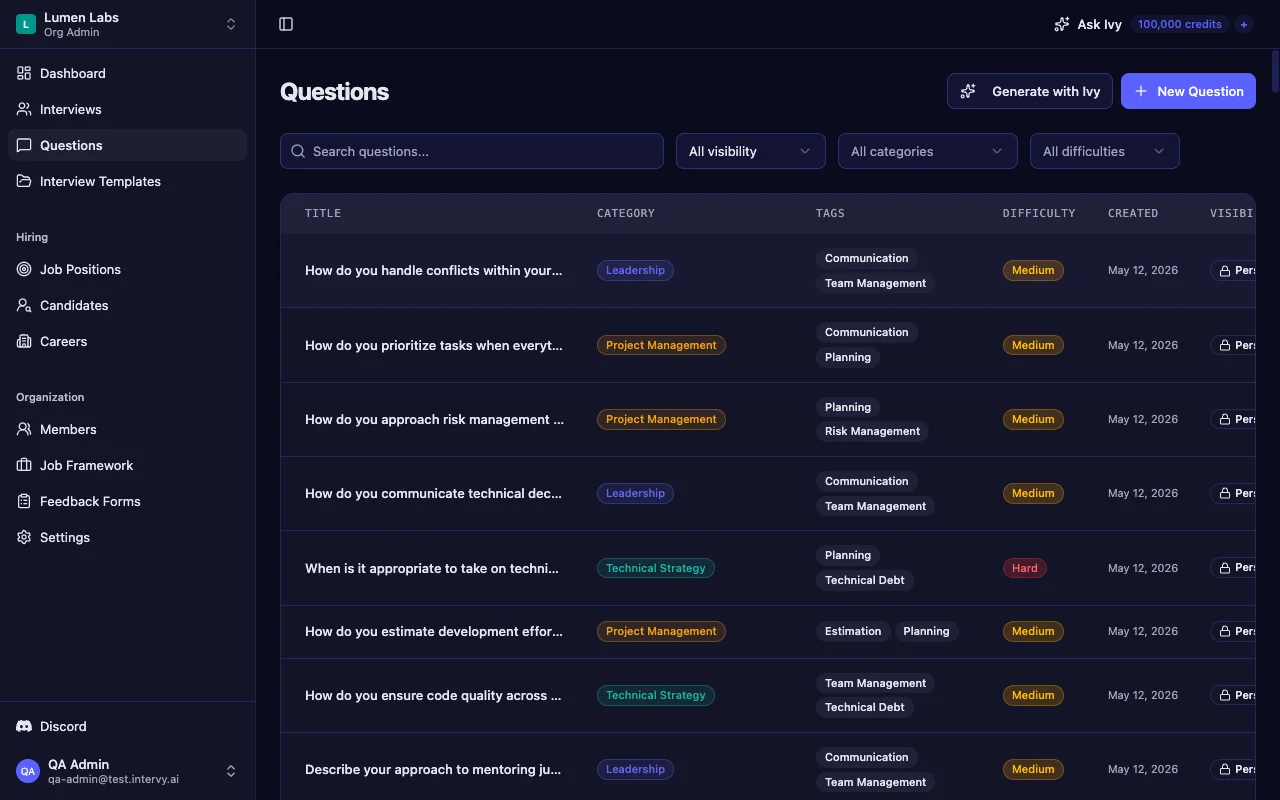Click the Members people icon

pyautogui.click(x=24, y=429)
